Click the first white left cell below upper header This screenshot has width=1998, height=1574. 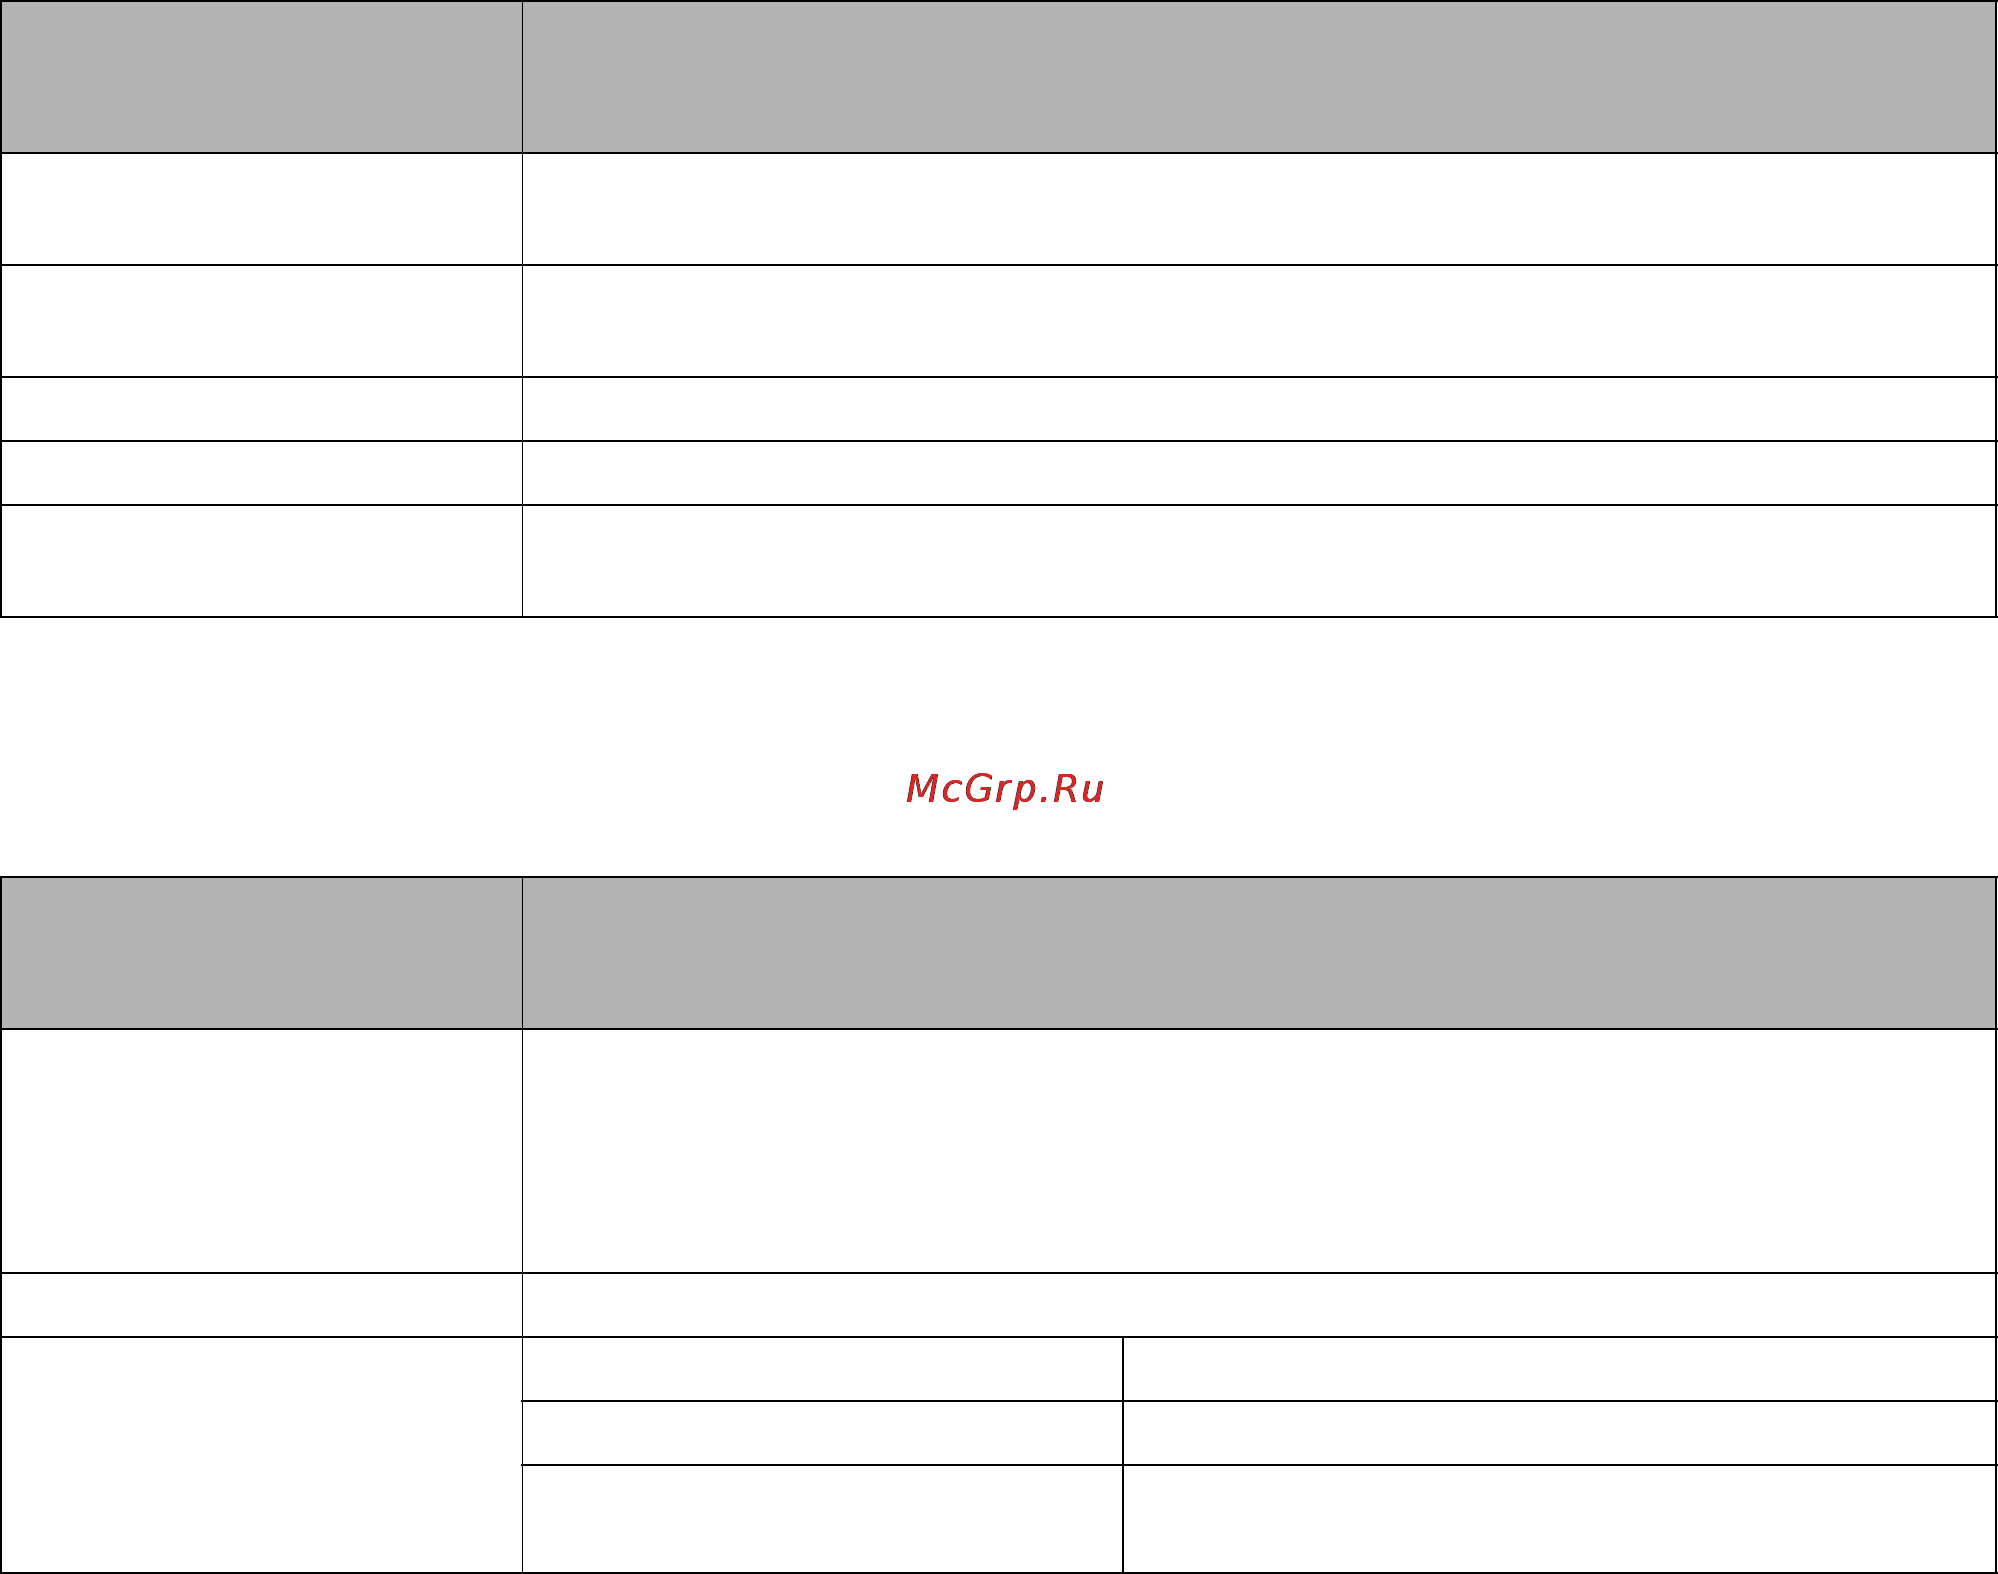coord(261,209)
